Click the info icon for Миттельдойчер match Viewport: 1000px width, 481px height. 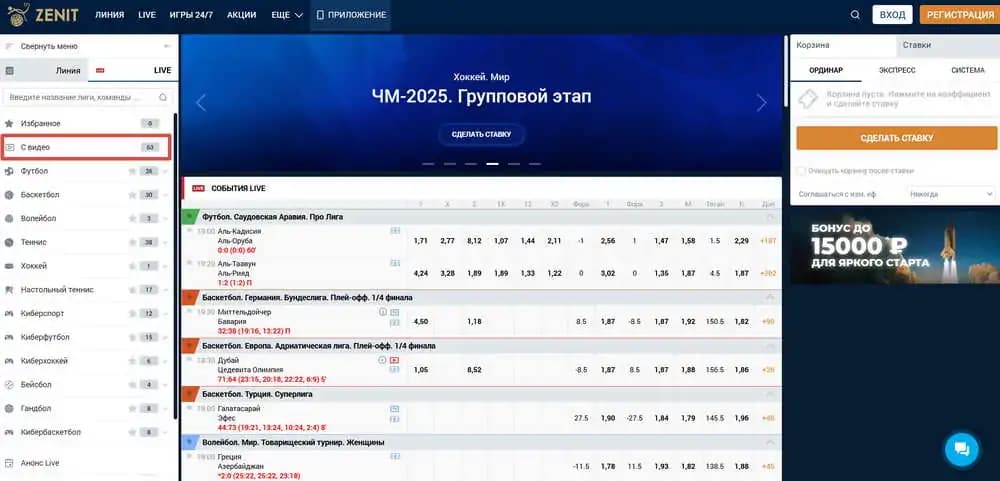click(x=383, y=312)
